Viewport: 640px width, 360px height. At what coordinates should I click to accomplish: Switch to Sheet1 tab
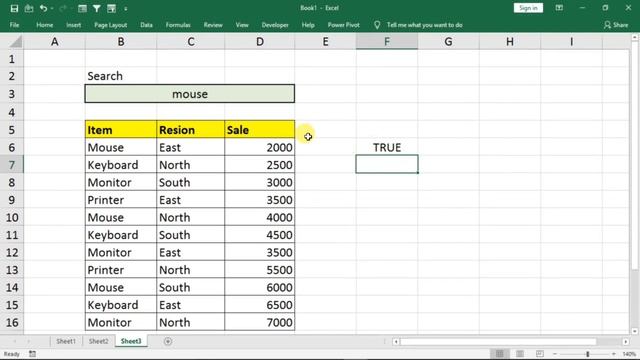tap(66, 341)
